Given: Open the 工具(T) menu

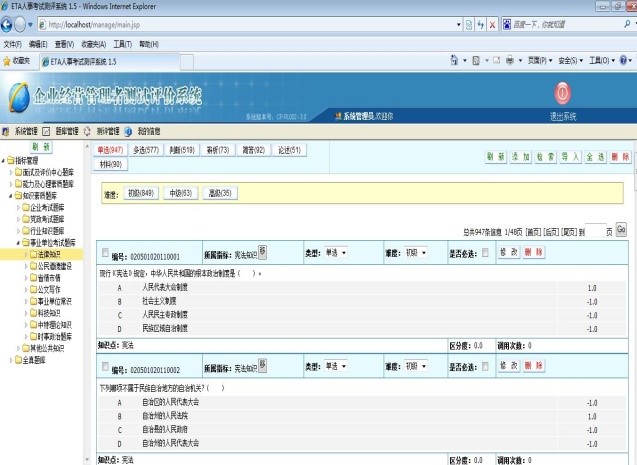Looking at the screenshot, I should (122, 44).
